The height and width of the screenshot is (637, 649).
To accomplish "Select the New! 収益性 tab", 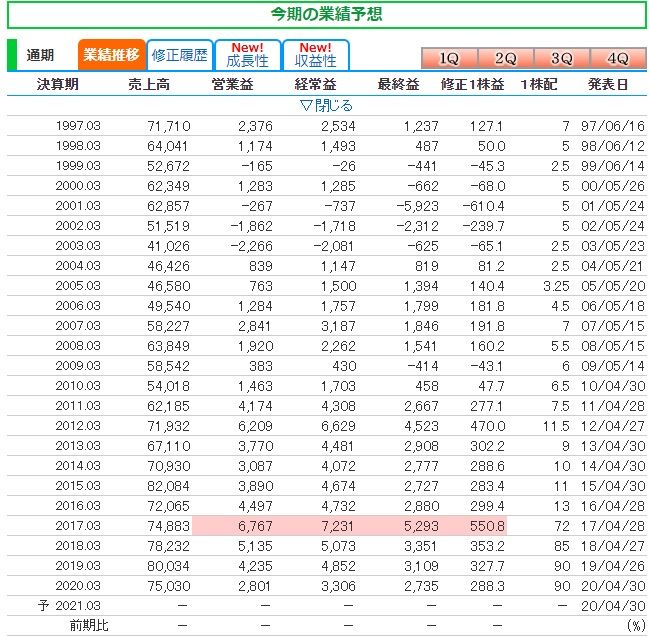I will point(315,55).
